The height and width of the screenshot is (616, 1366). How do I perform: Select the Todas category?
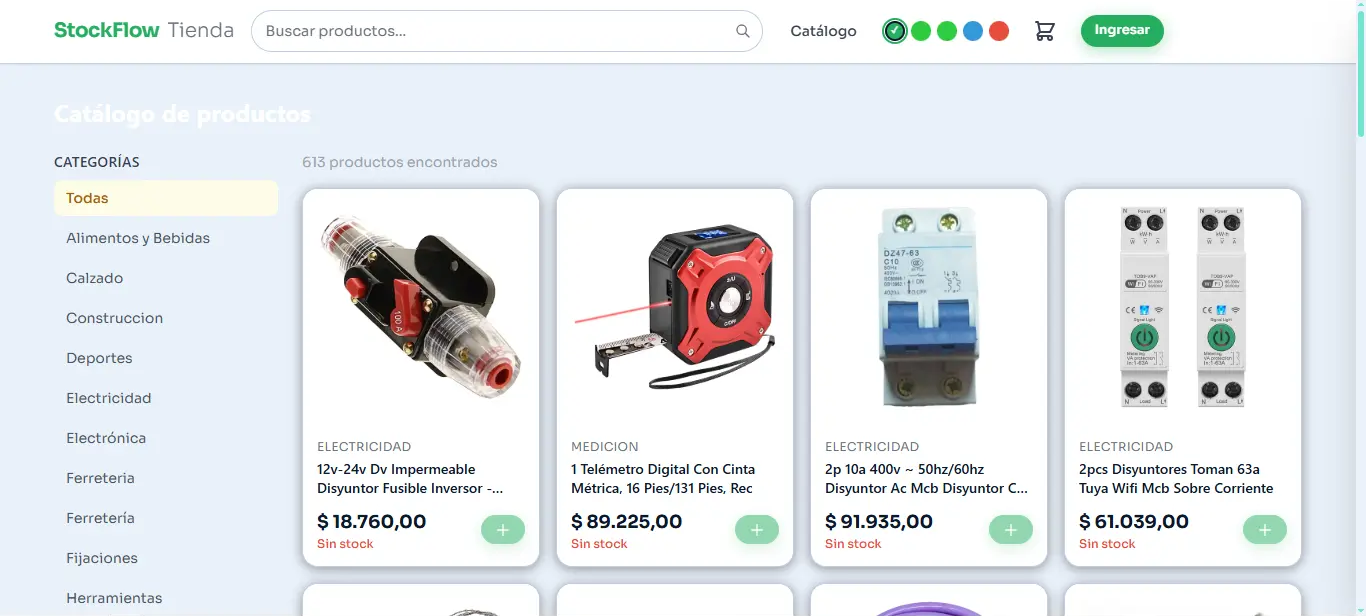click(166, 198)
